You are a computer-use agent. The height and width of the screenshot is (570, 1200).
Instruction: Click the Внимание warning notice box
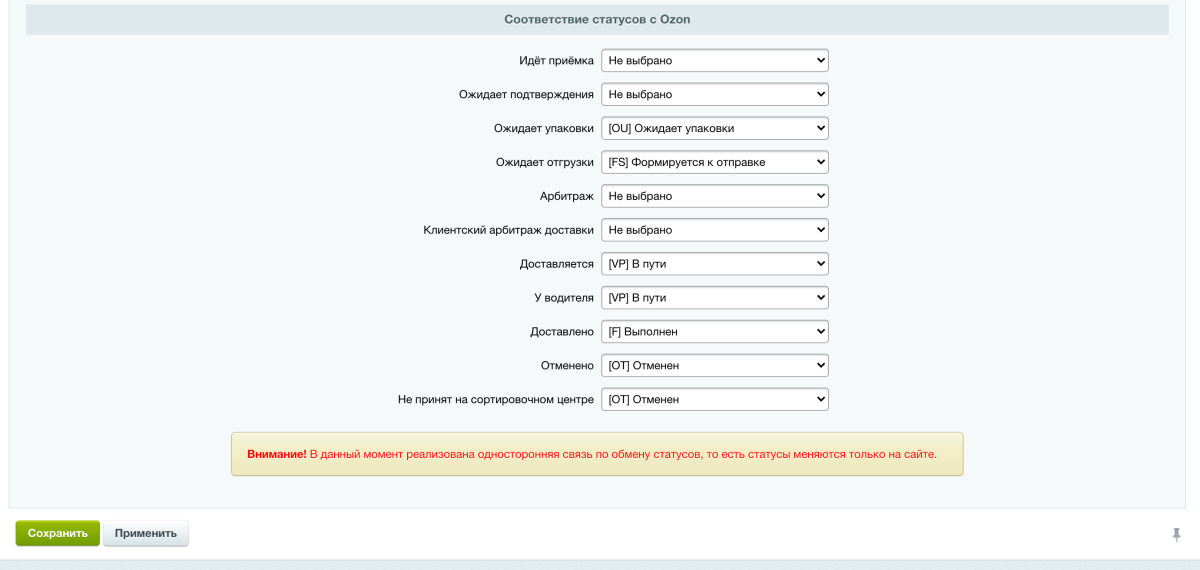tap(597, 454)
